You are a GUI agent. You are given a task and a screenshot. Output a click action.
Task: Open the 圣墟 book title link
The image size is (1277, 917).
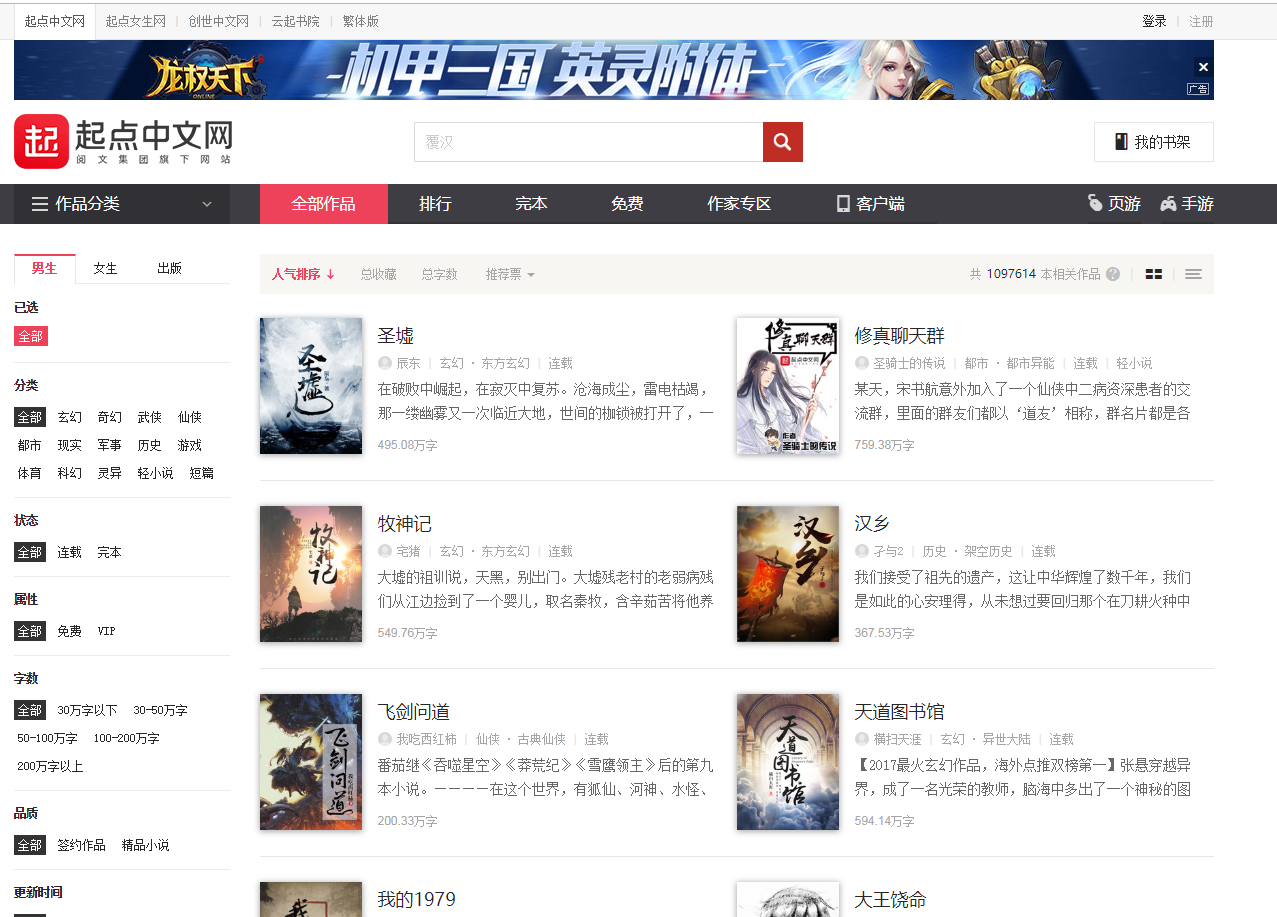pyautogui.click(x=395, y=336)
